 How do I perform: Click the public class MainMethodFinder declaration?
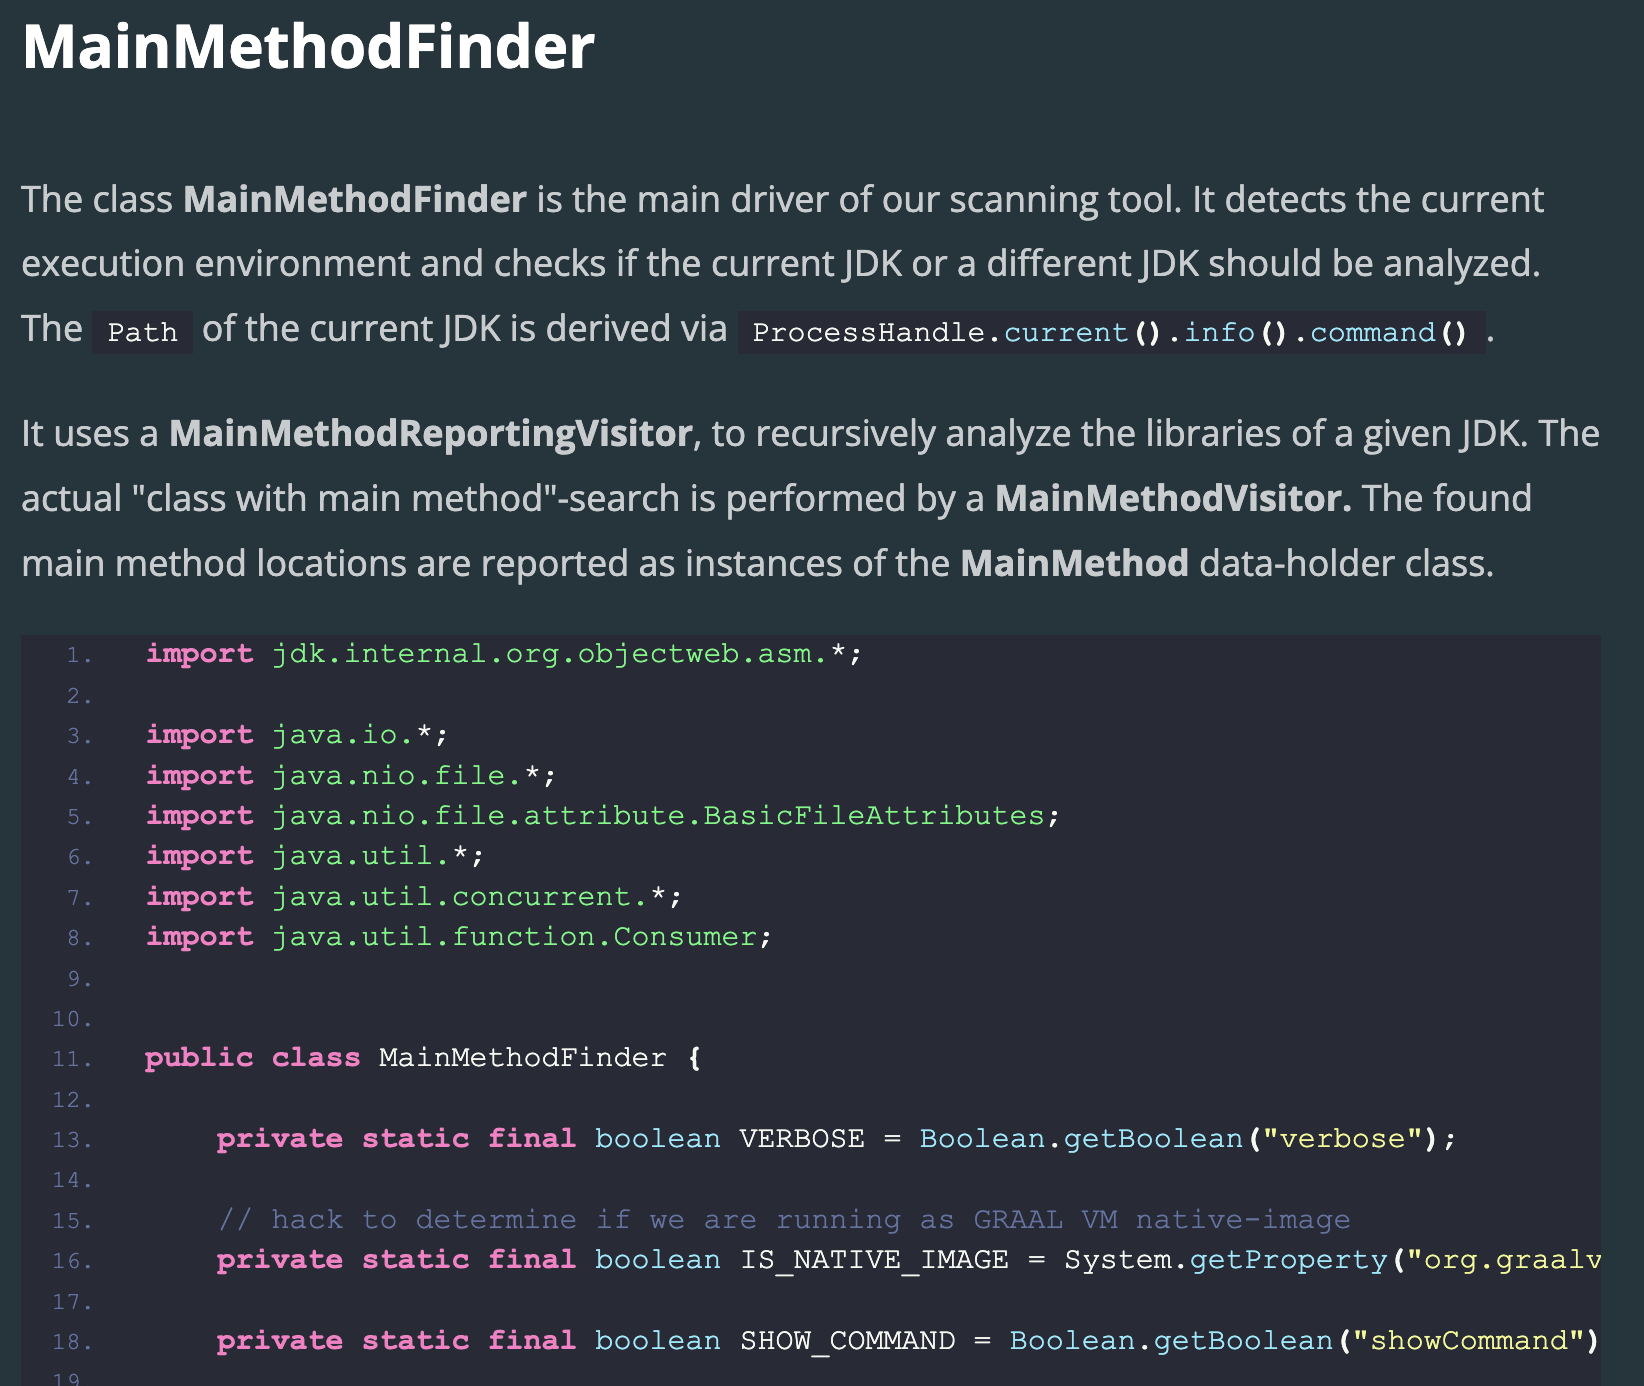[423, 1058]
